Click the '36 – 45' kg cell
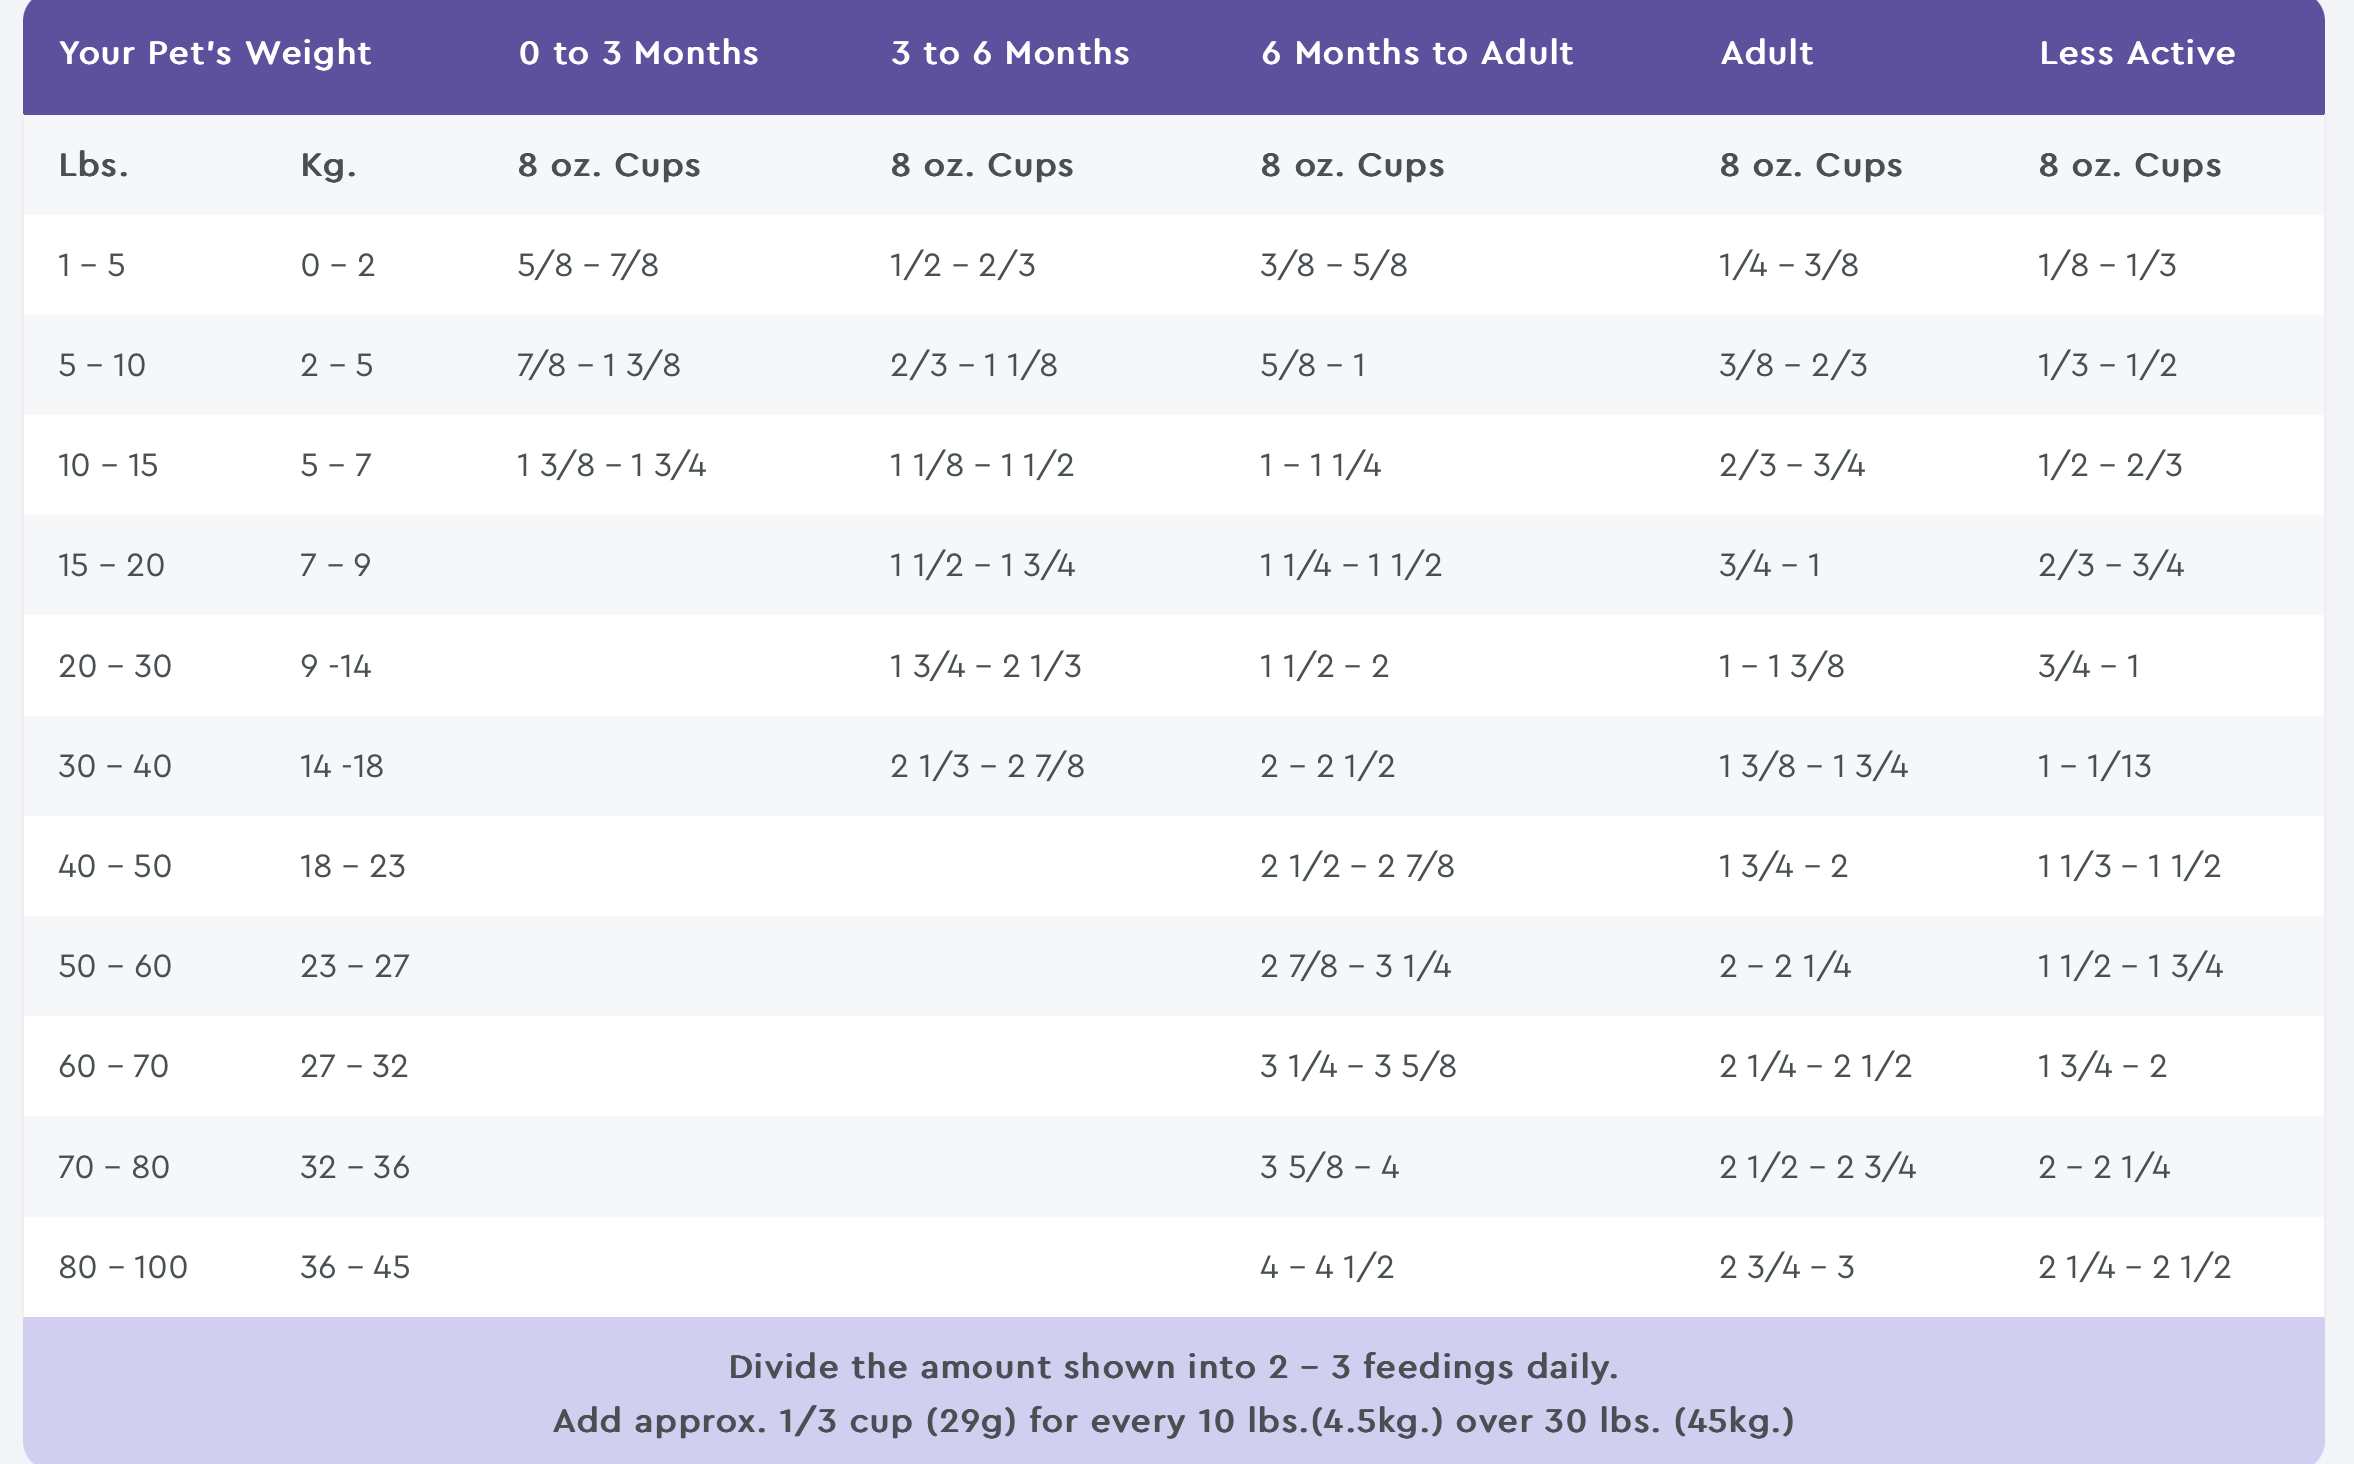 click(x=354, y=1267)
